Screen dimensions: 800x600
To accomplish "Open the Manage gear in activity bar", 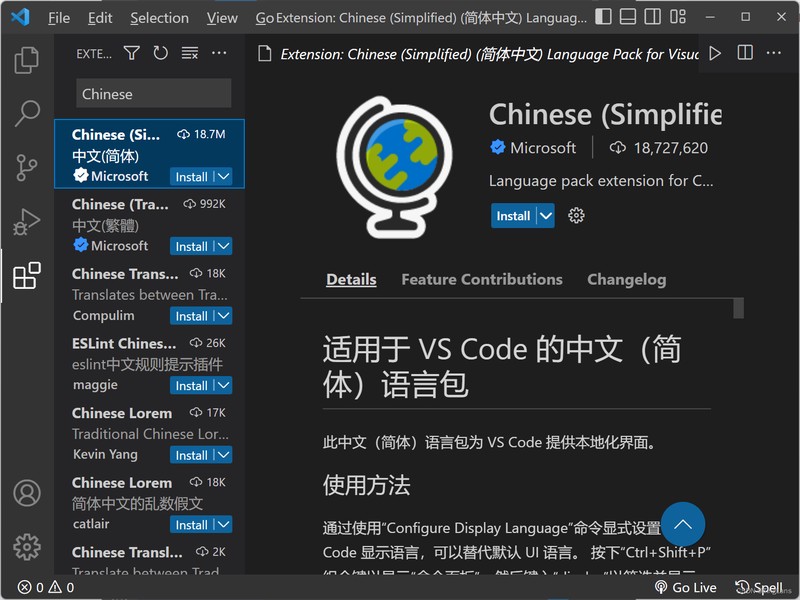I will pos(27,547).
